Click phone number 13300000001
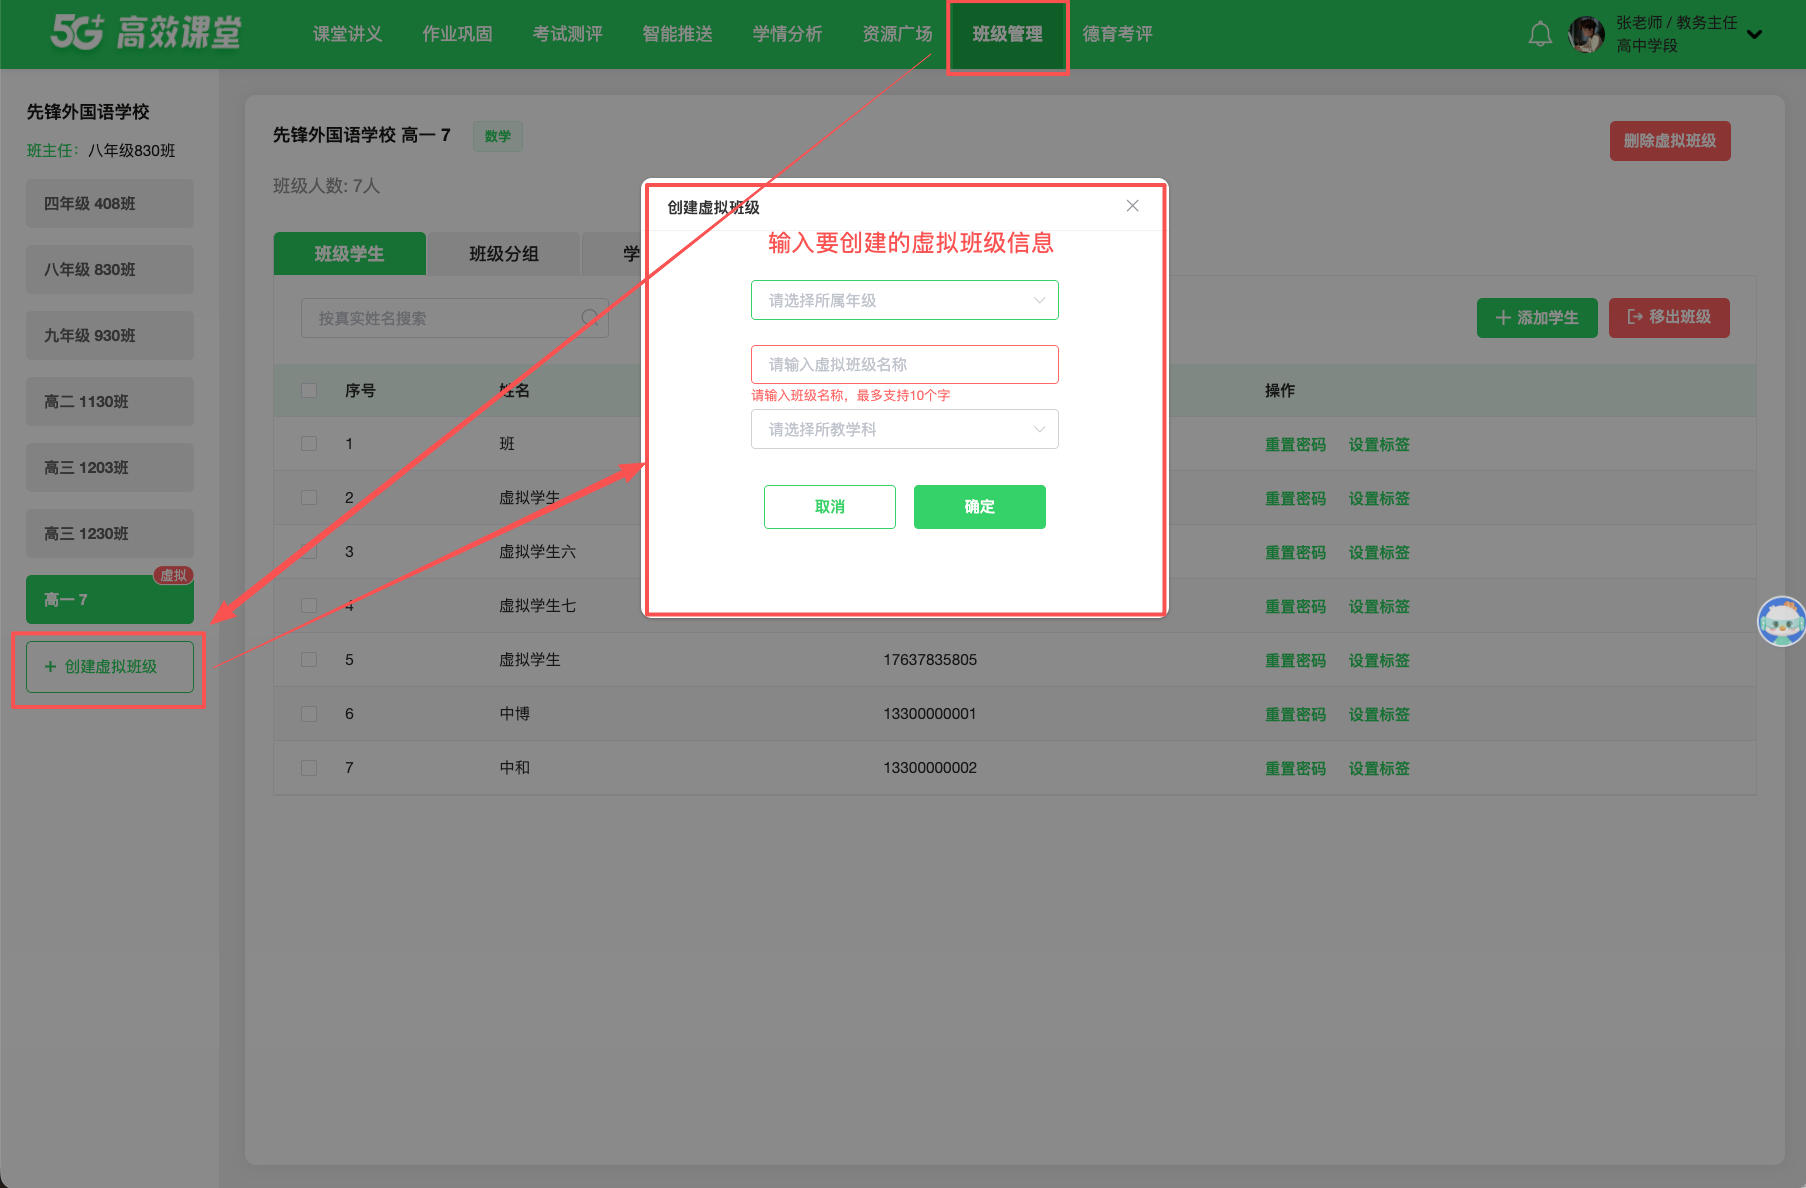Viewport: 1806px width, 1188px height. (x=930, y=714)
